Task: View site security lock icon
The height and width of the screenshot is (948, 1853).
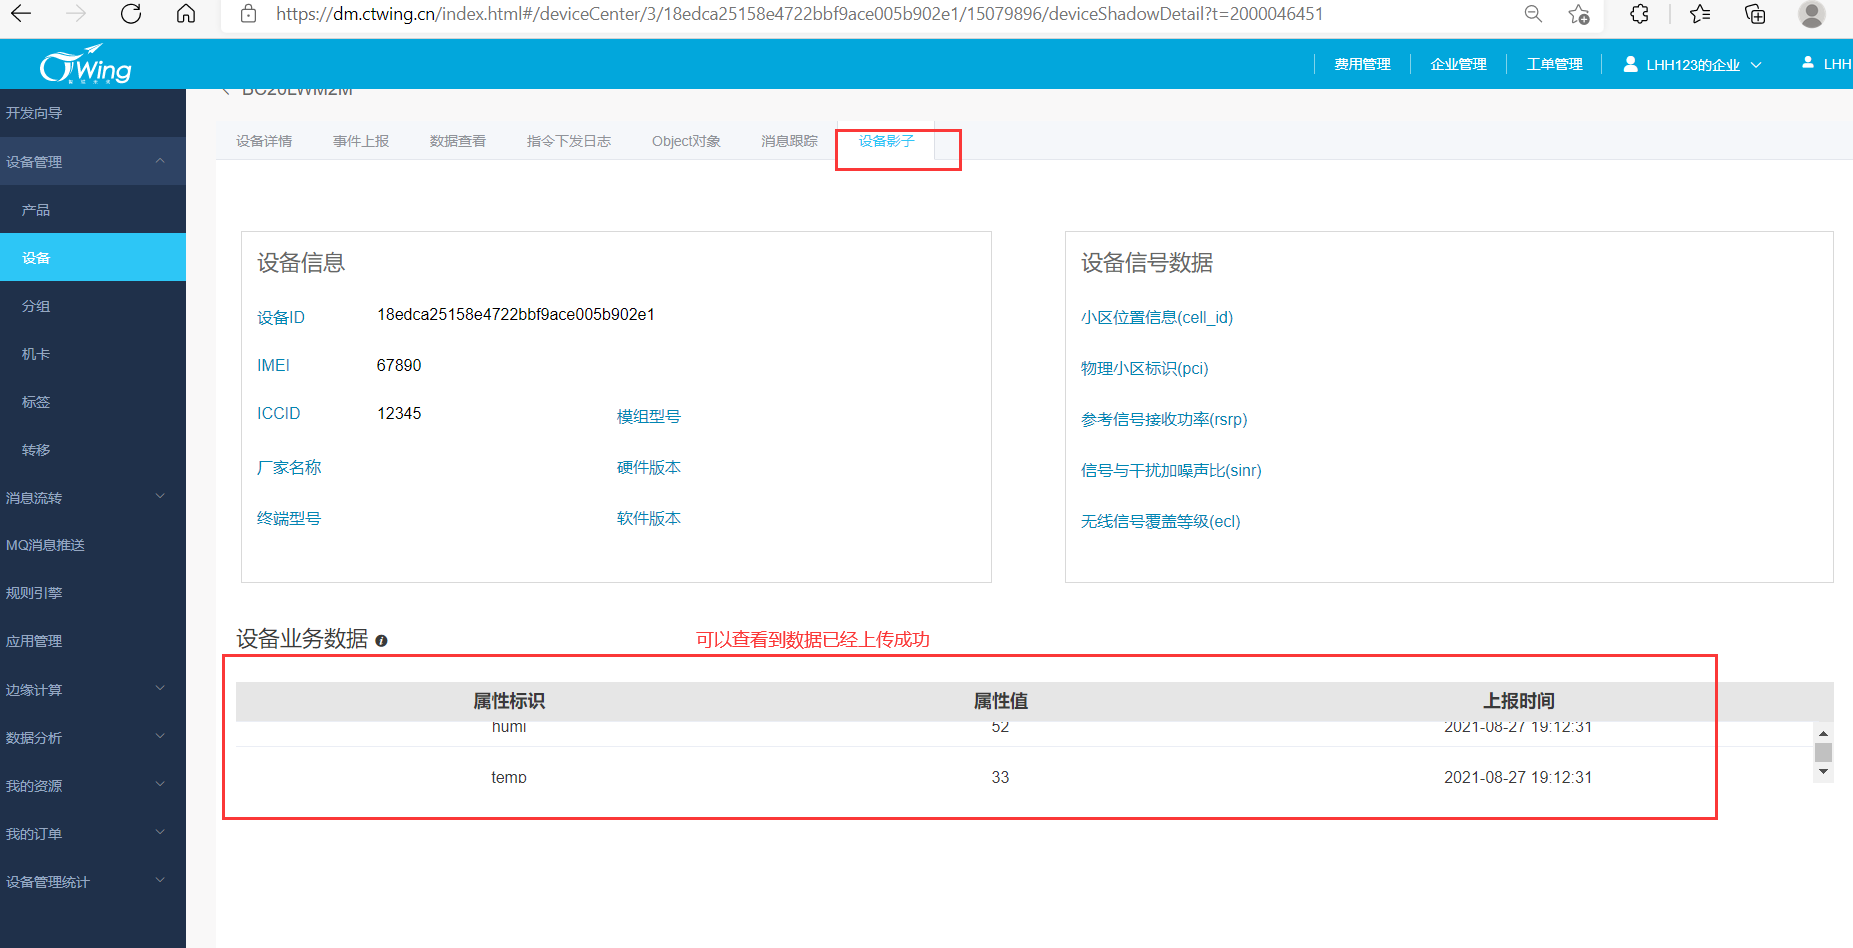Action: pos(249,14)
